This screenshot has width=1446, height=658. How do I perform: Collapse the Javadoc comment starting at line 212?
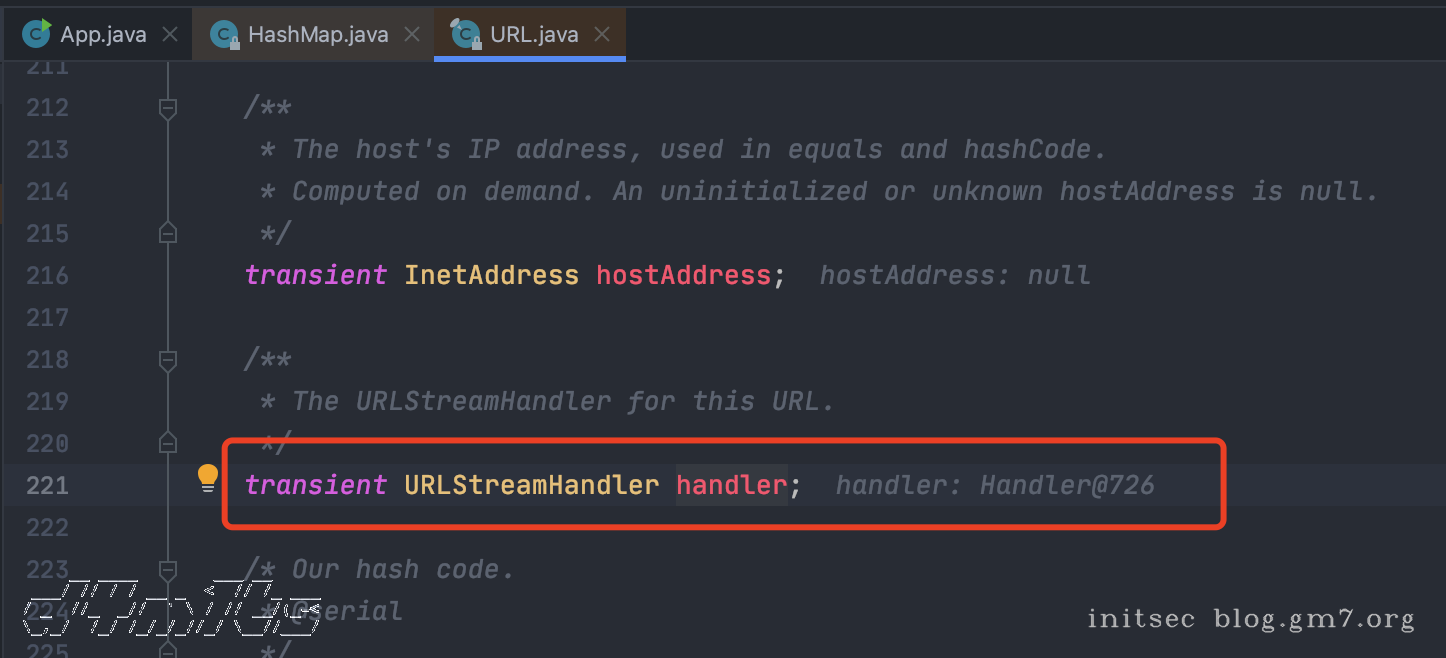click(x=168, y=108)
